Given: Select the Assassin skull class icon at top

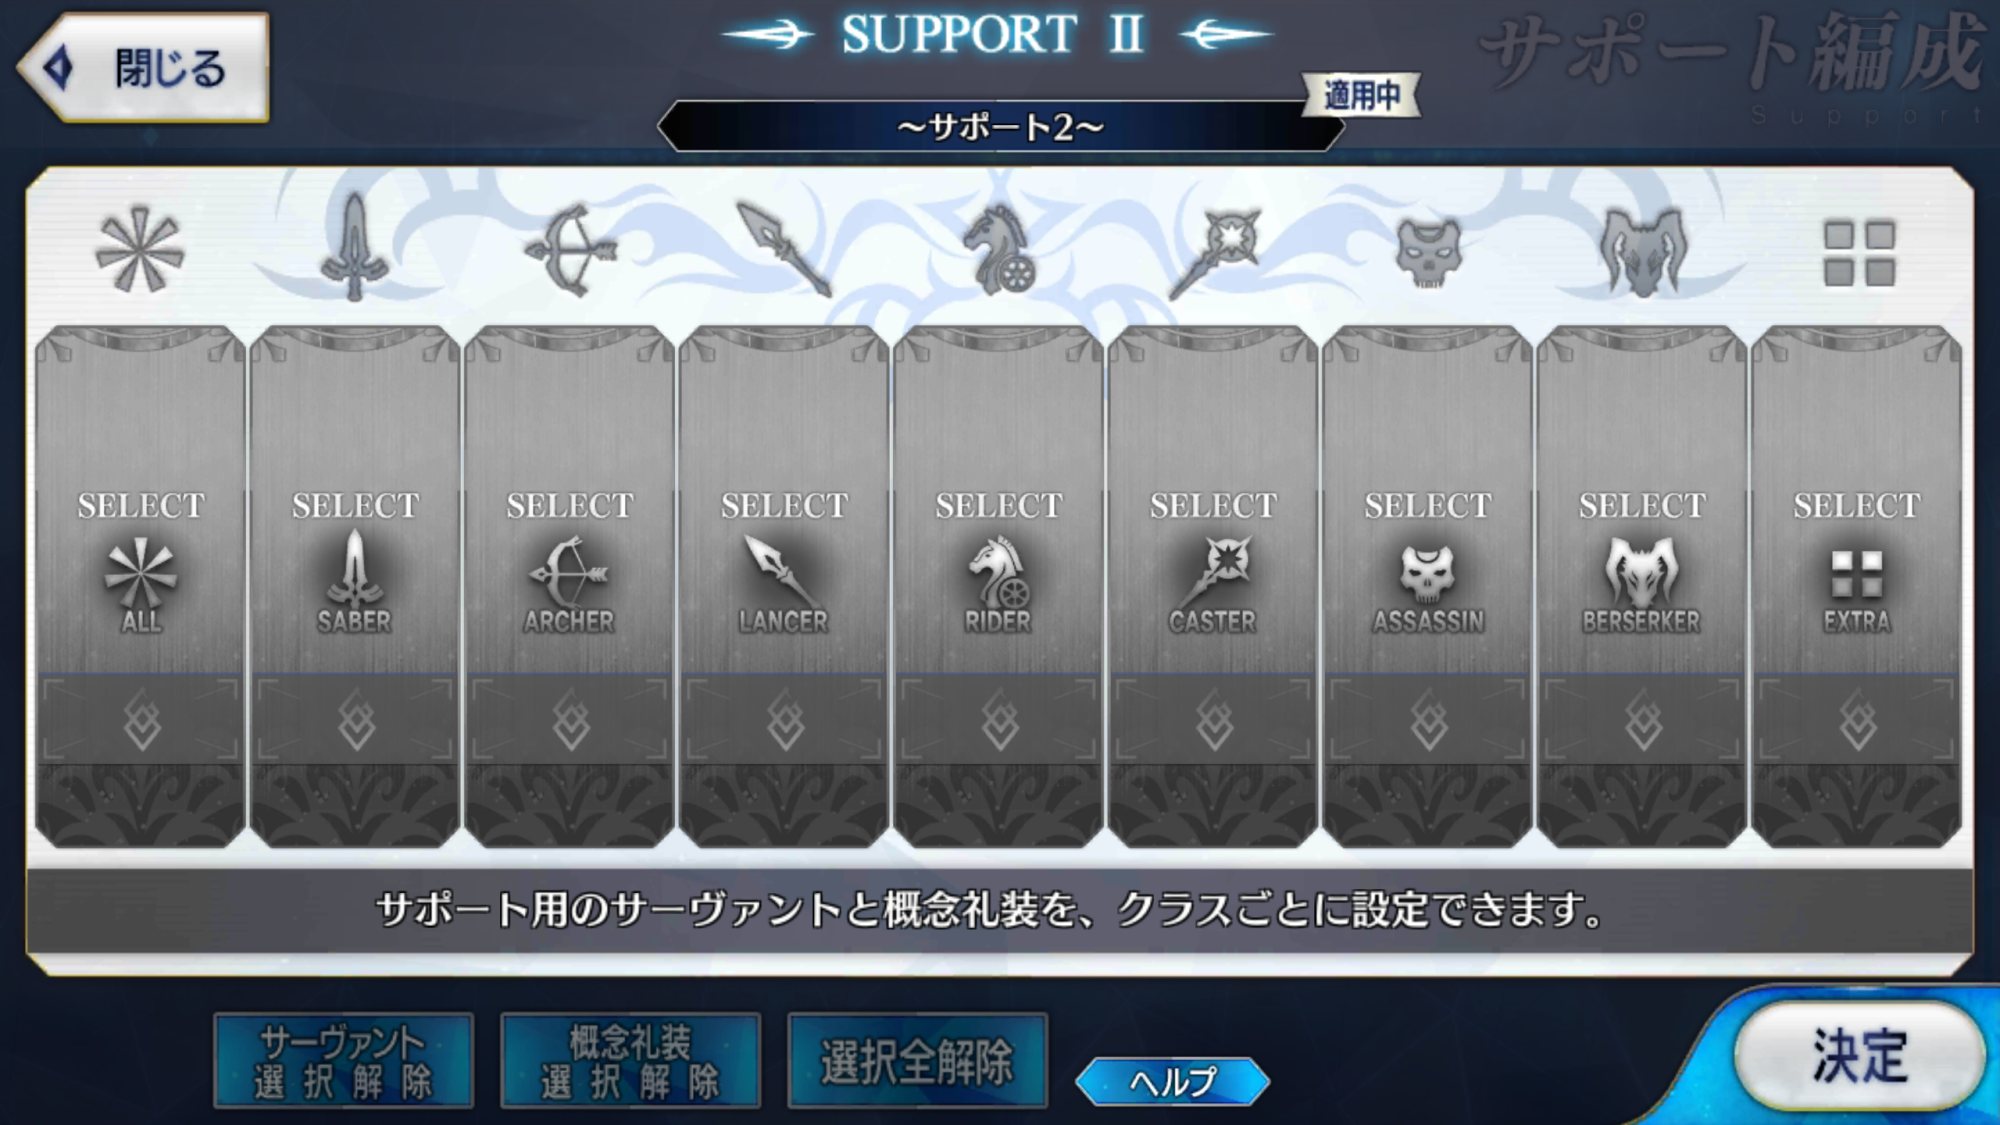Looking at the screenshot, I should (x=1428, y=254).
